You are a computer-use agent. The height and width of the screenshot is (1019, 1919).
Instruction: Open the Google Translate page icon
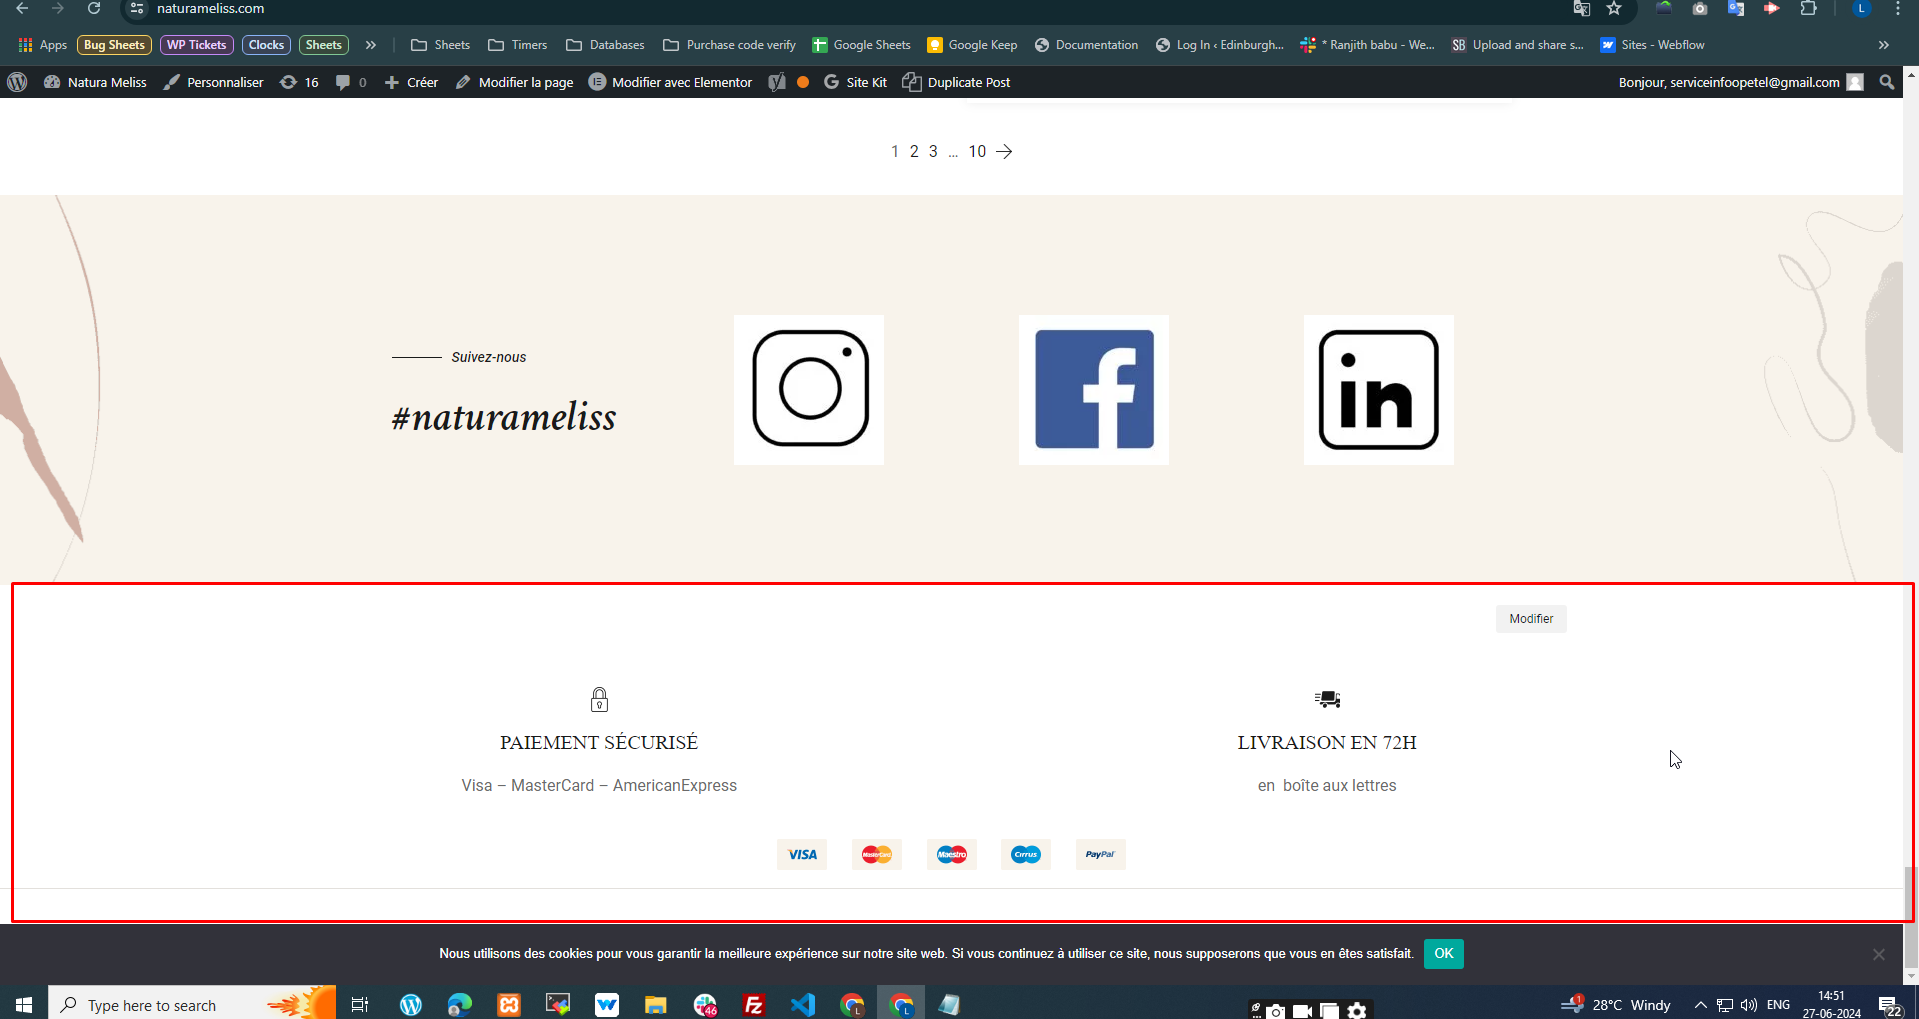1581,8
